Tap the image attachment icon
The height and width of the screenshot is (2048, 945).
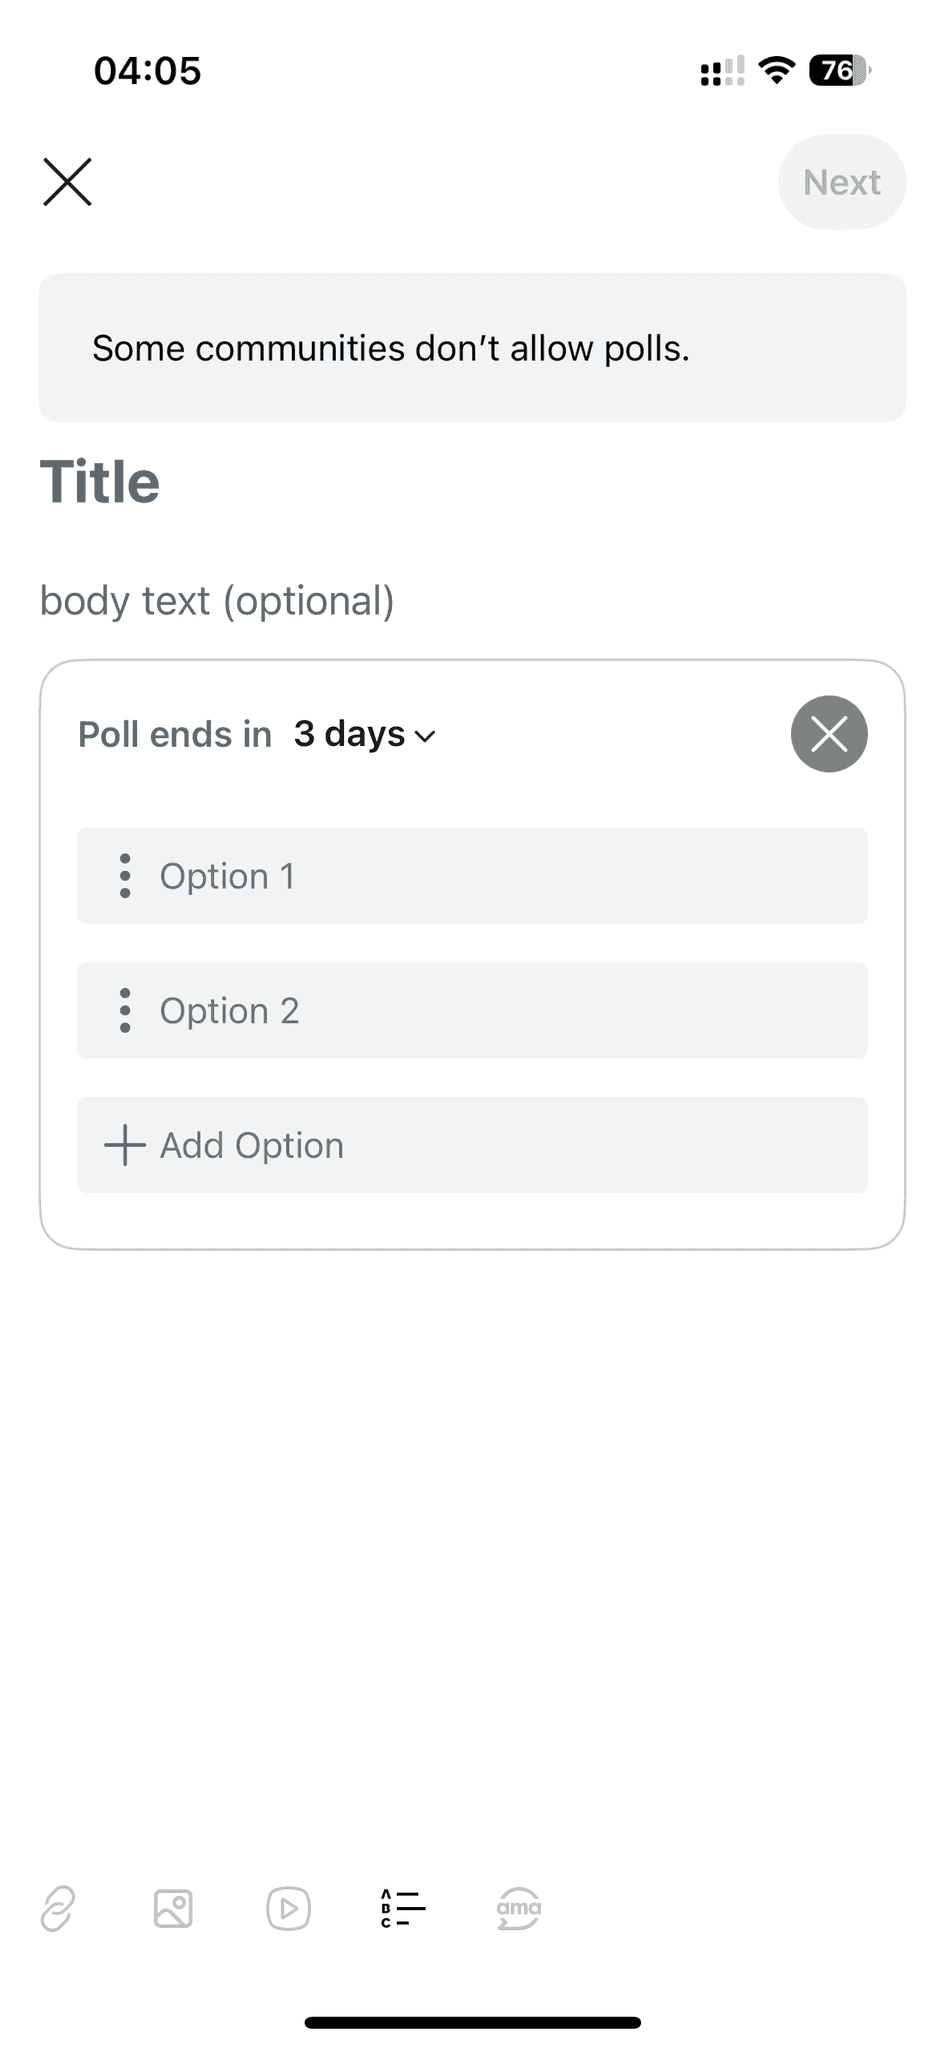pos(173,1908)
